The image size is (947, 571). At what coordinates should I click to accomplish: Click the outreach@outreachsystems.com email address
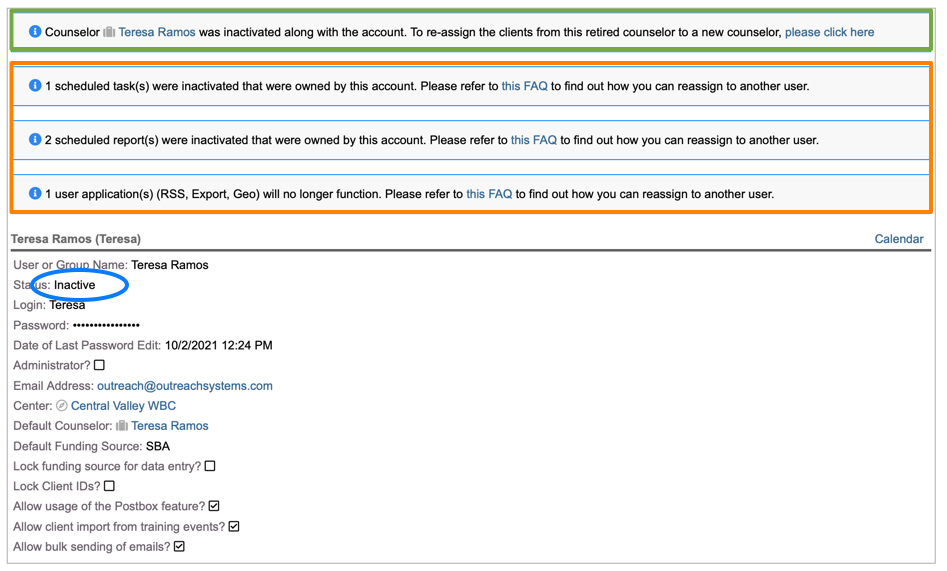pos(184,386)
